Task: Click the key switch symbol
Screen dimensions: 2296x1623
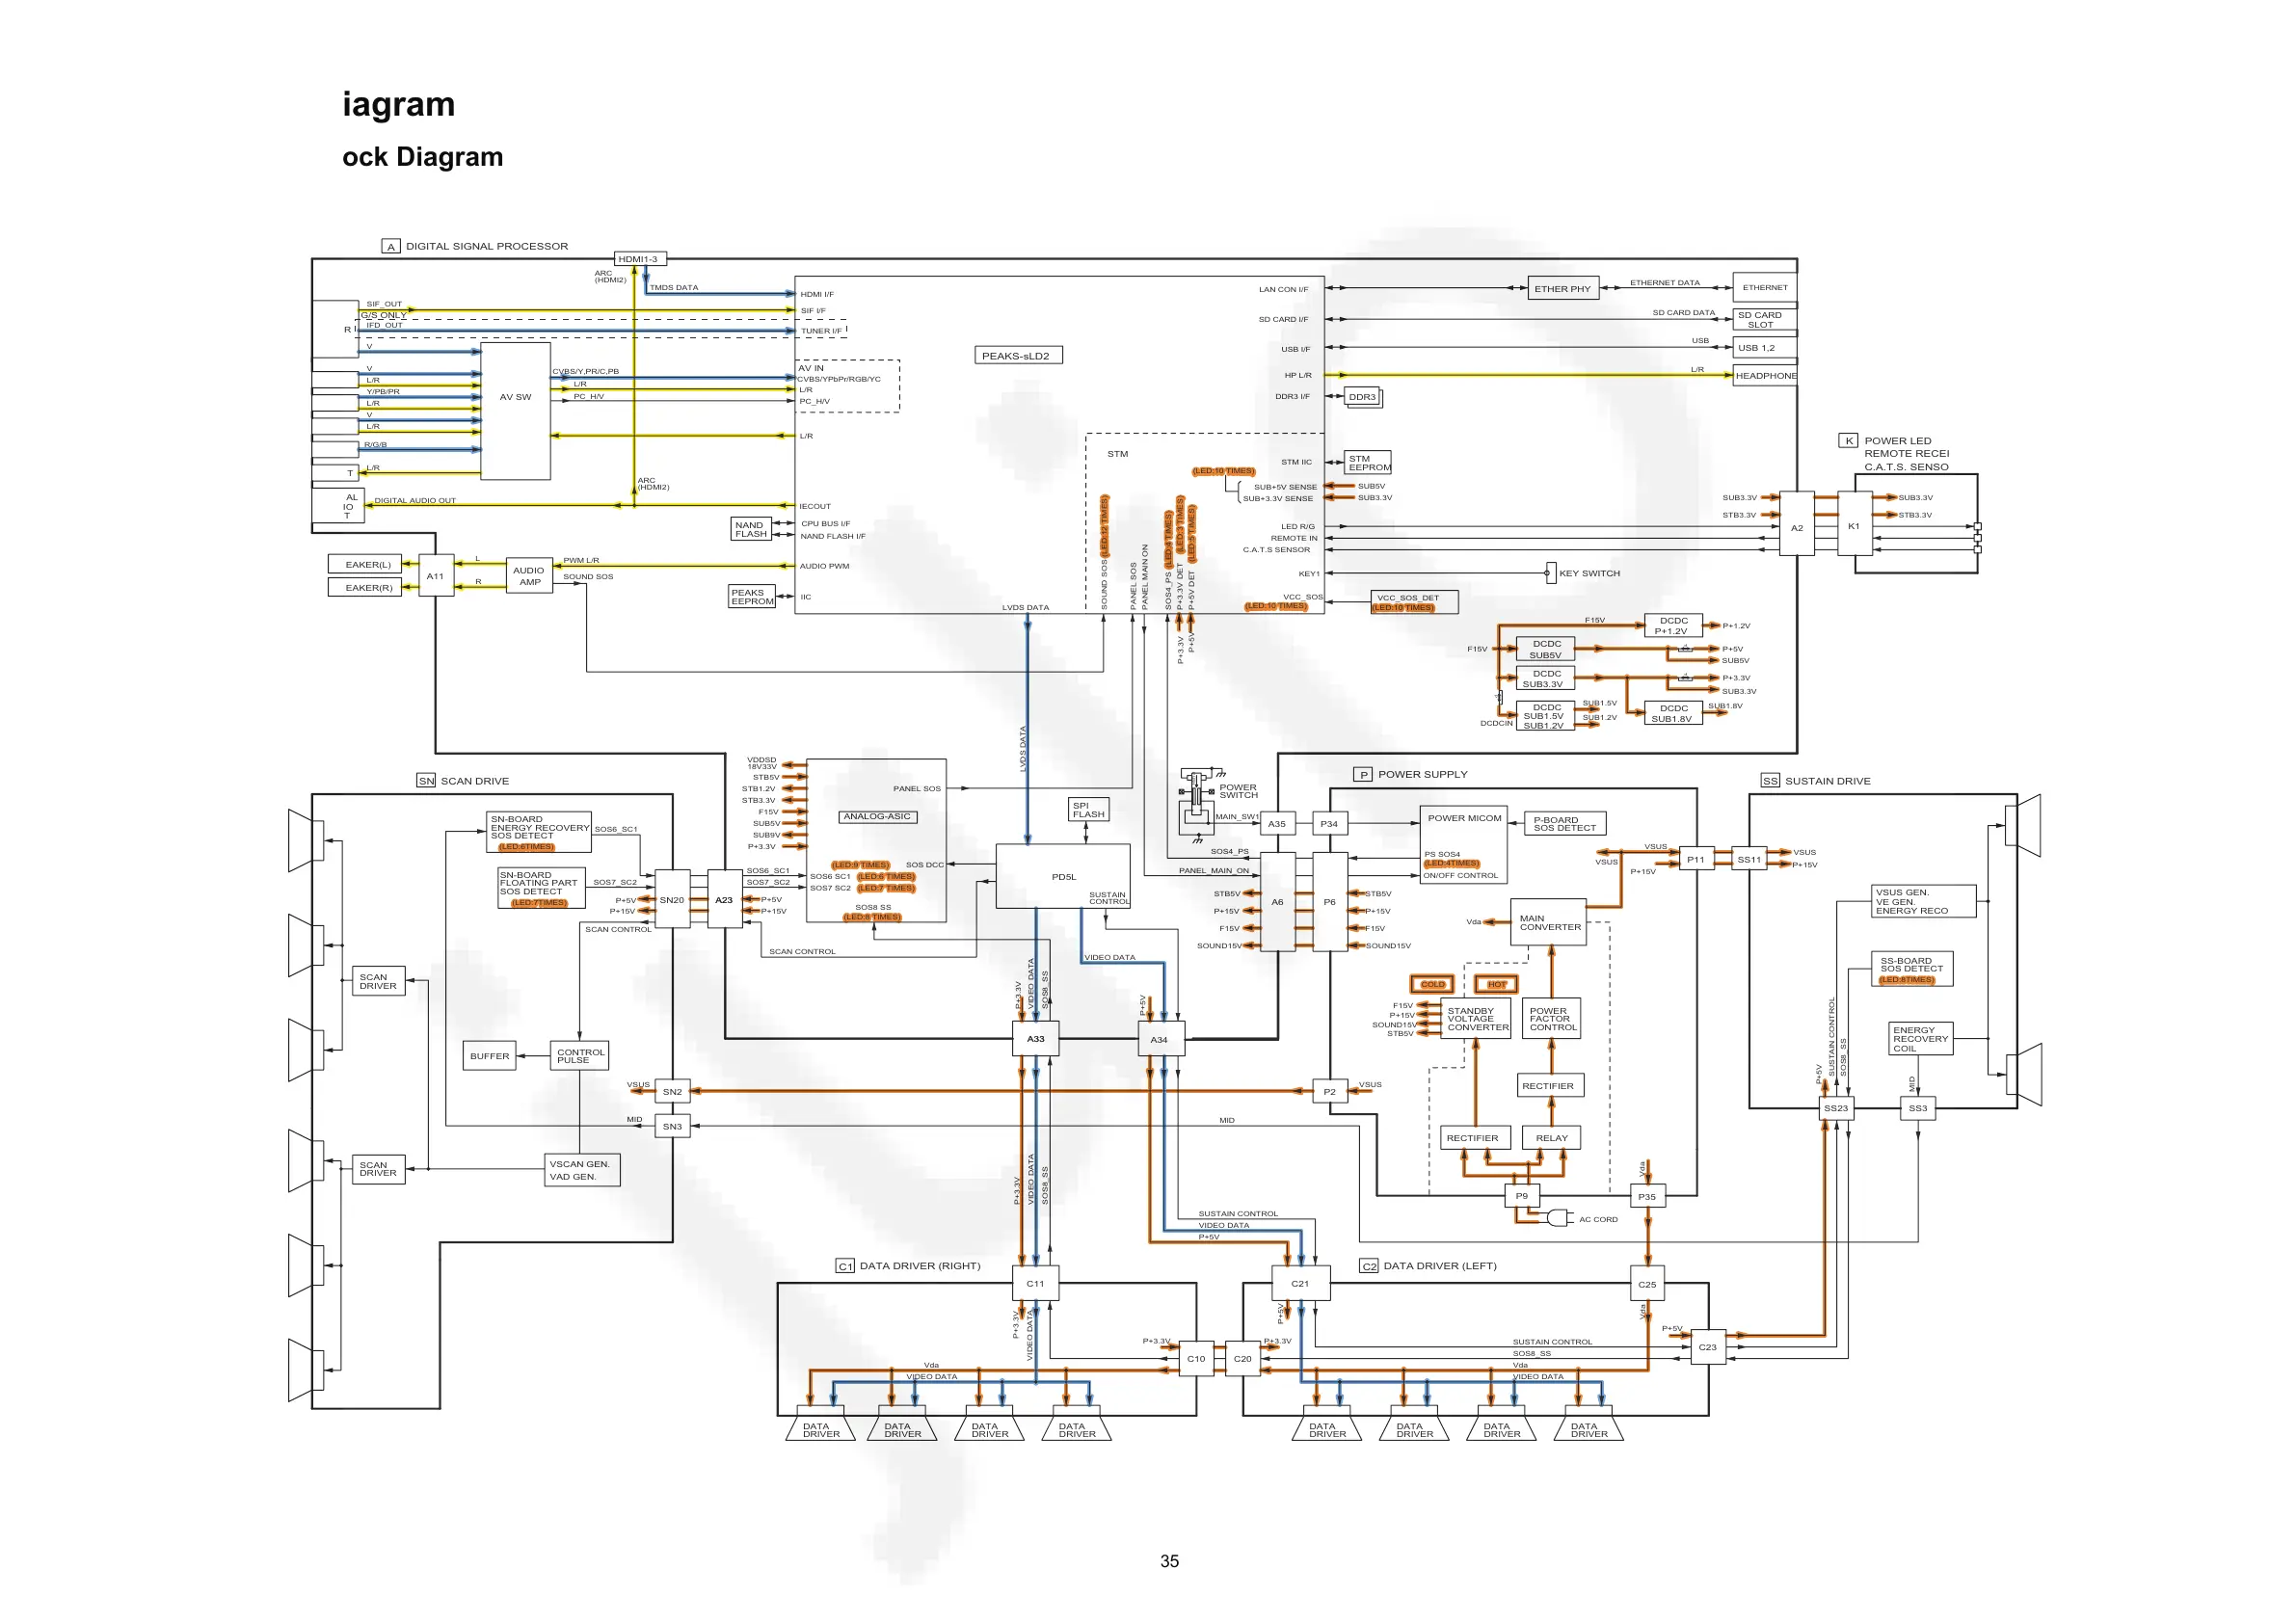Action: tap(1550, 573)
